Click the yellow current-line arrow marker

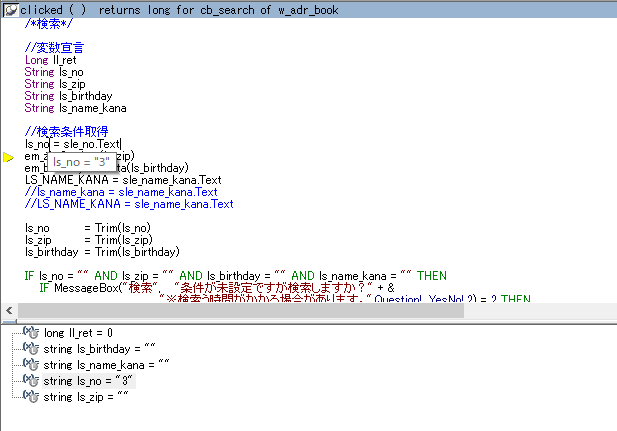tap(9, 157)
